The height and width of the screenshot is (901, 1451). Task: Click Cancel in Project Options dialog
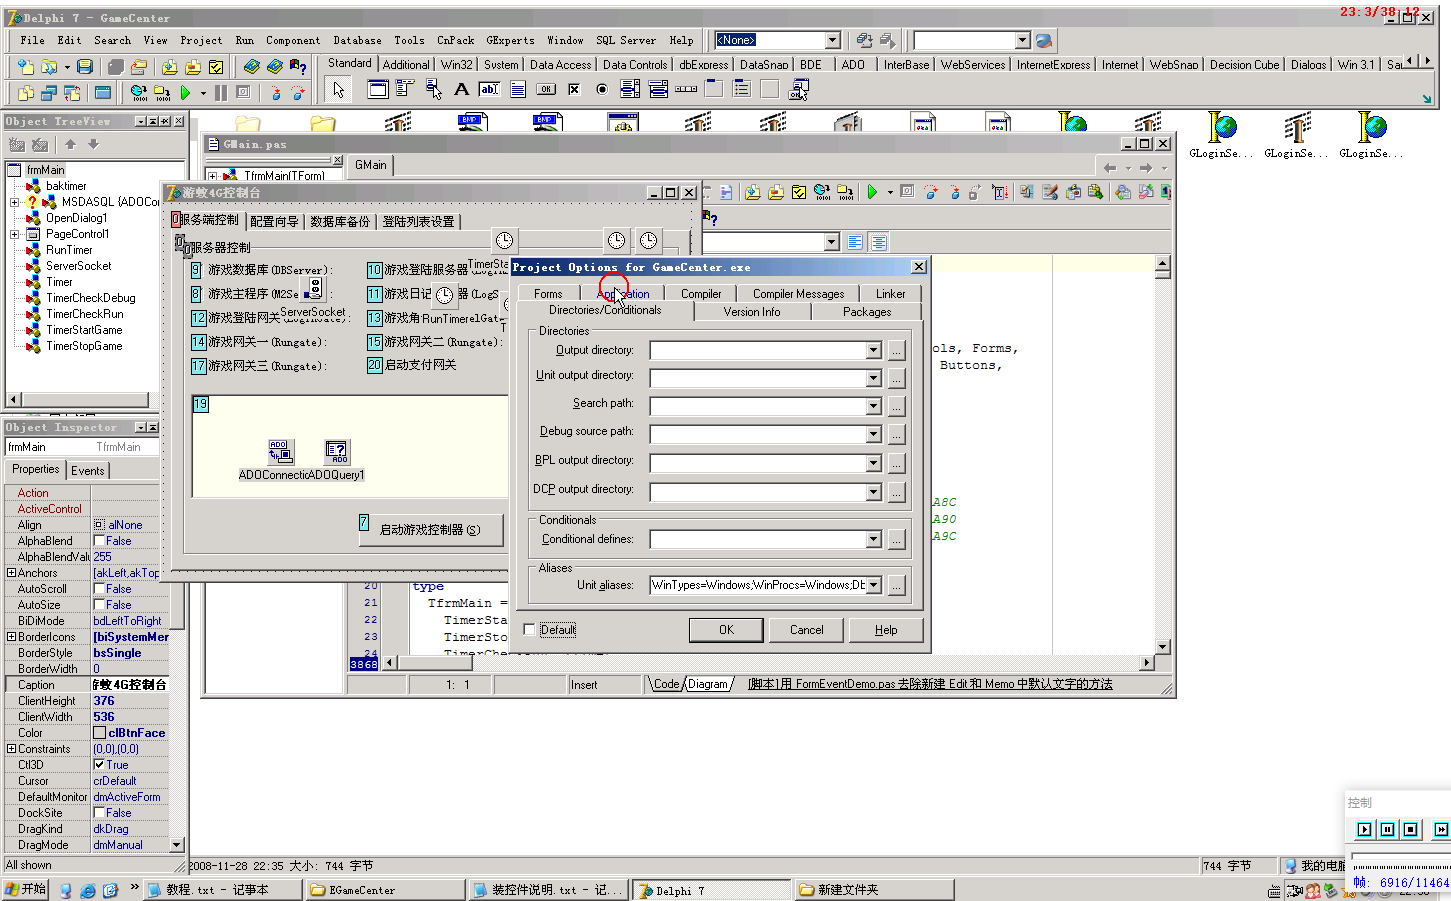pyautogui.click(x=807, y=630)
